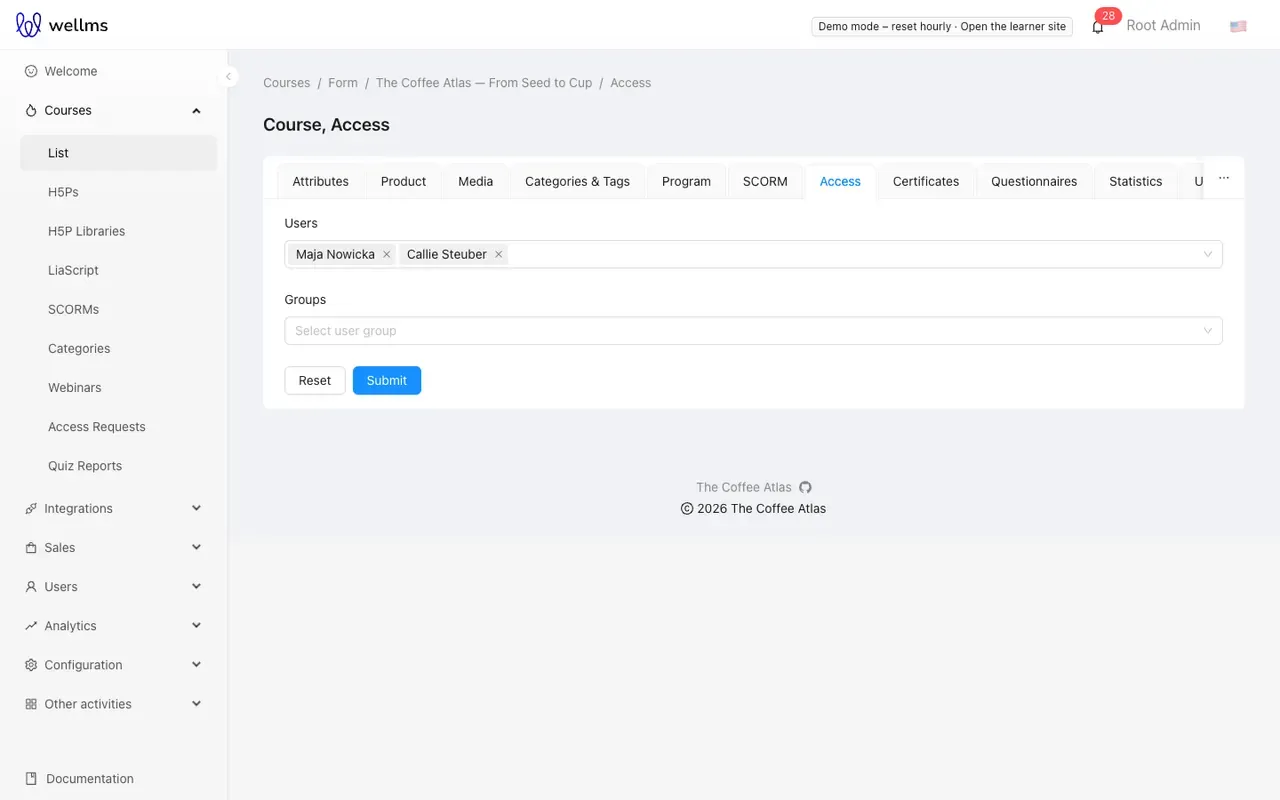Collapse the sidebar with the arrow handle
1280x800 pixels.
click(228, 76)
